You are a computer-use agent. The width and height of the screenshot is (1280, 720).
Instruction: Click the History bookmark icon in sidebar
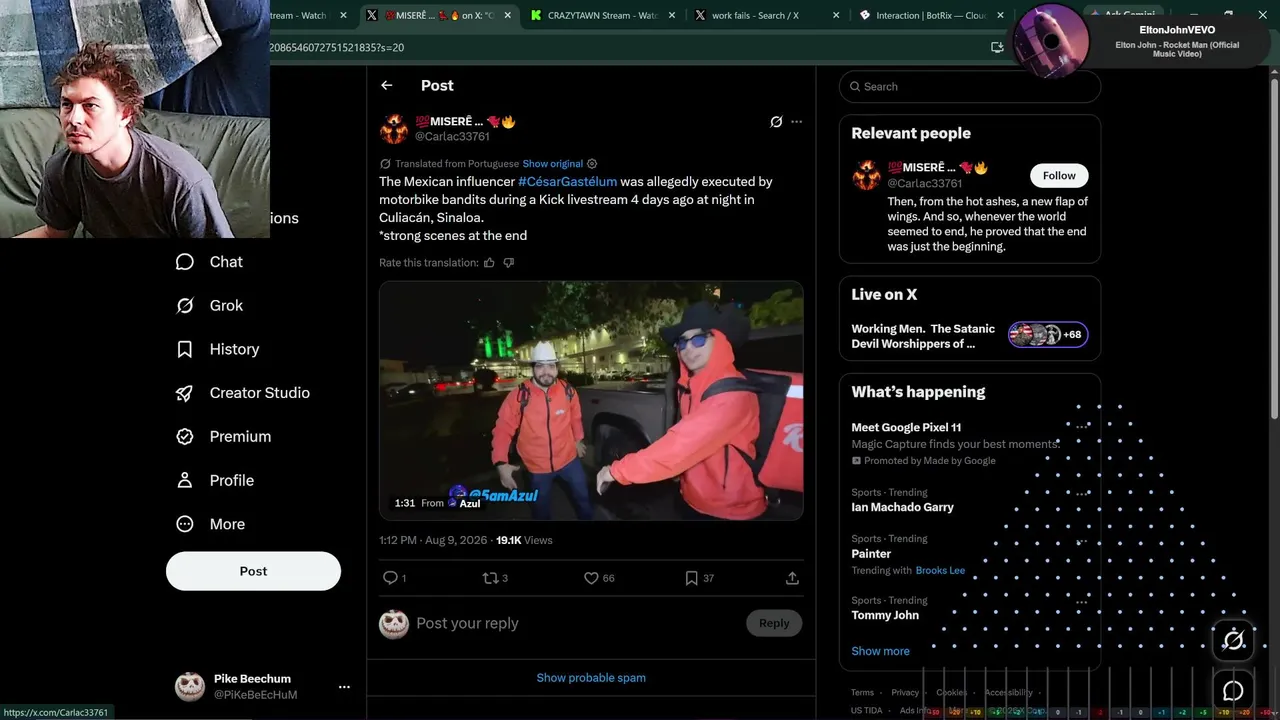coord(185,349)
